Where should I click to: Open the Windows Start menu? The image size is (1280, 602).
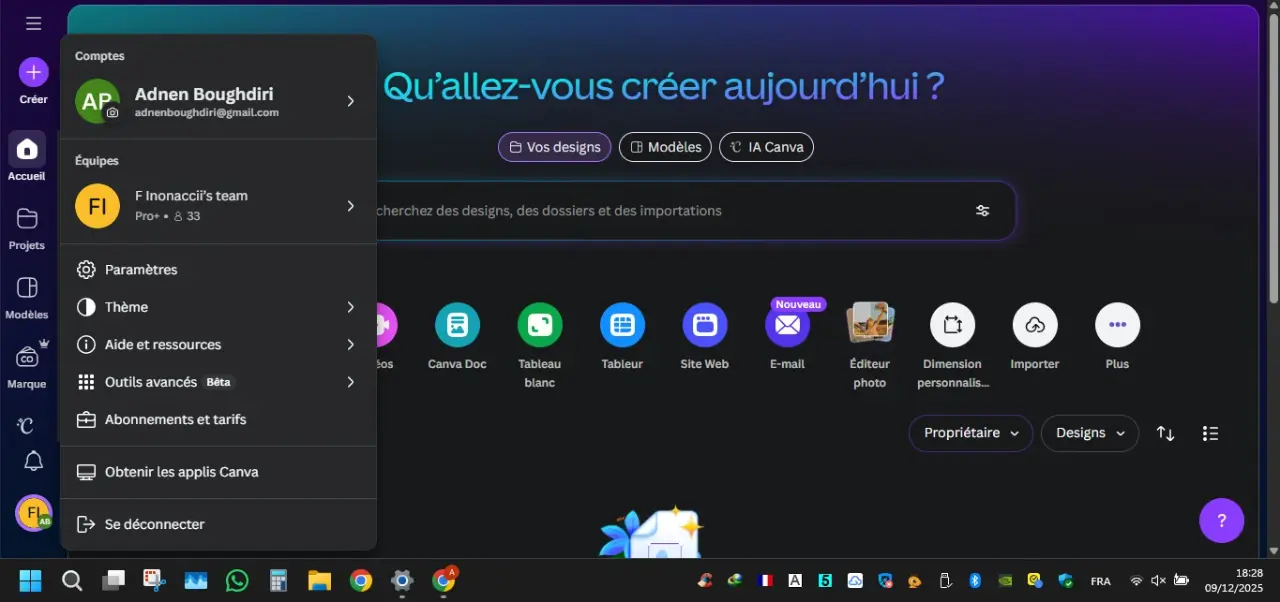click(30, 580)
